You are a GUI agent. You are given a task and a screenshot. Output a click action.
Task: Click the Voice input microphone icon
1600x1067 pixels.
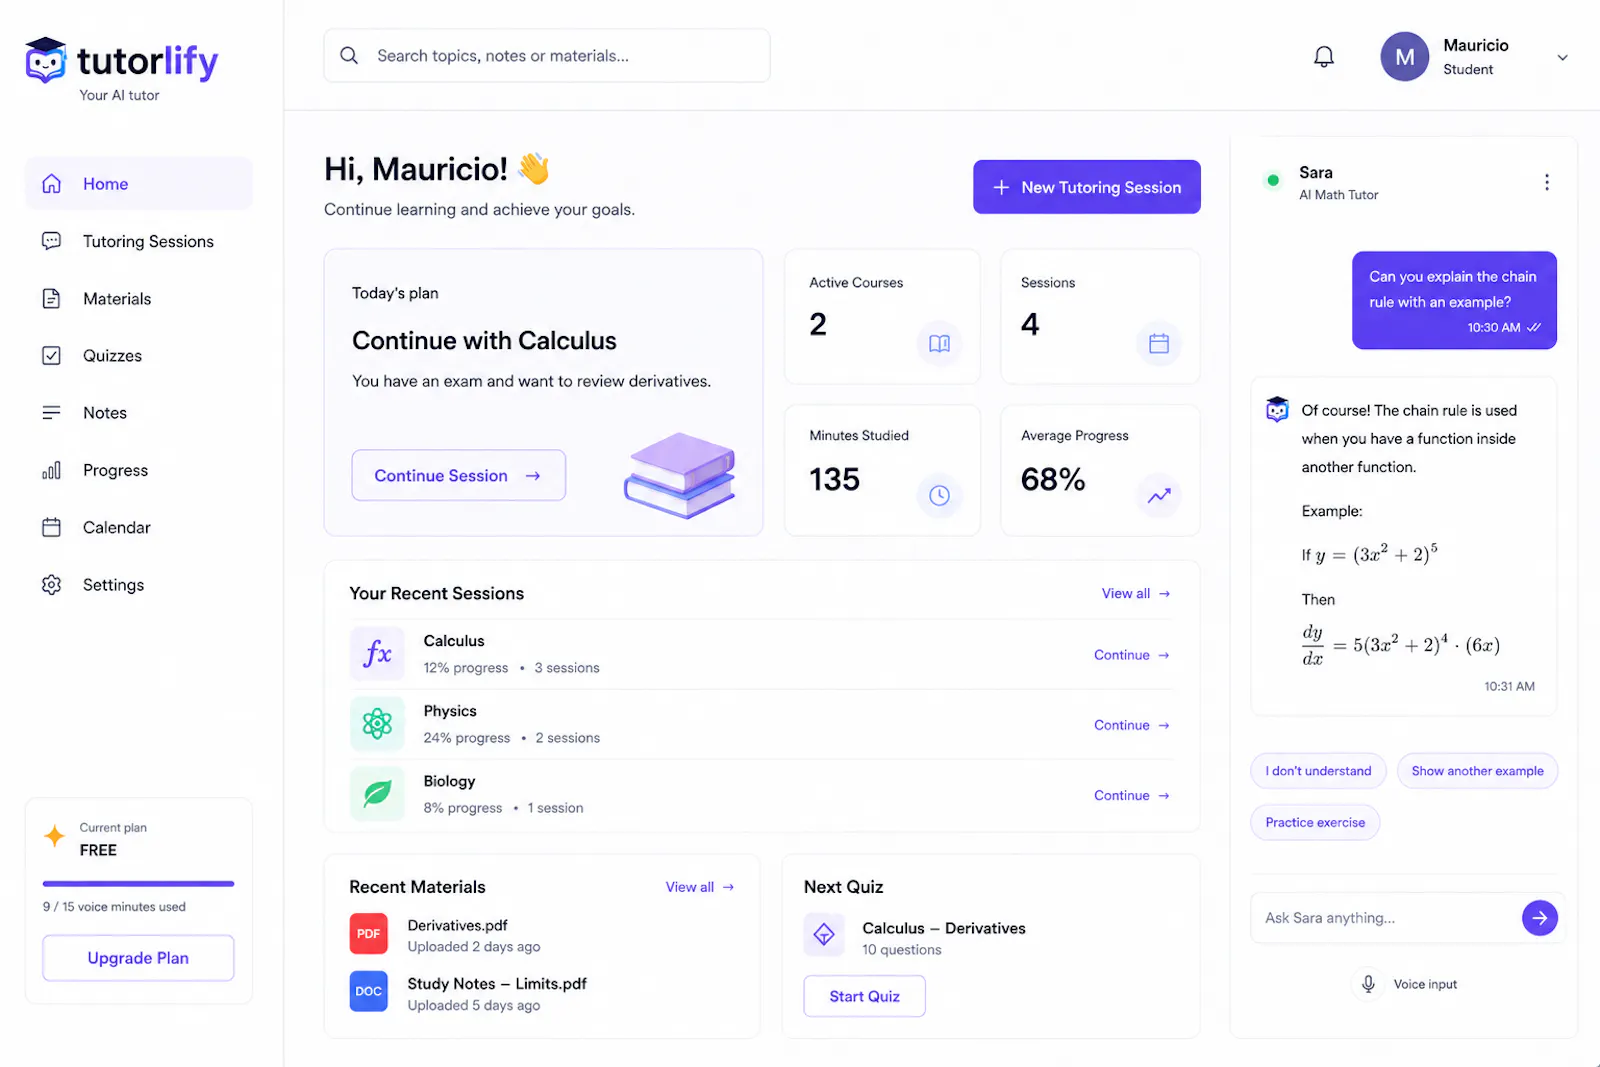click(1369, 983)
